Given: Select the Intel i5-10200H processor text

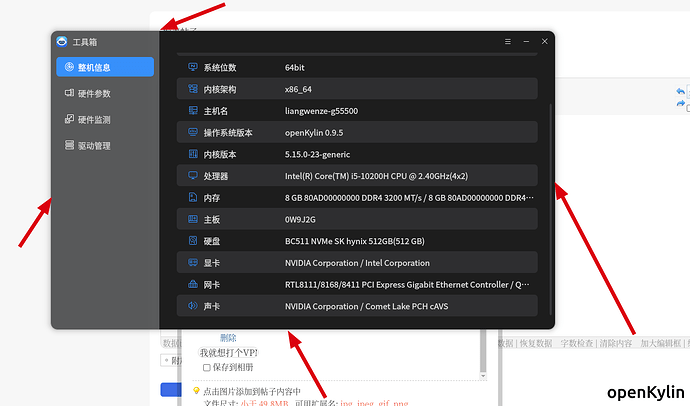Looking at the screenshot, I should 376,176.
